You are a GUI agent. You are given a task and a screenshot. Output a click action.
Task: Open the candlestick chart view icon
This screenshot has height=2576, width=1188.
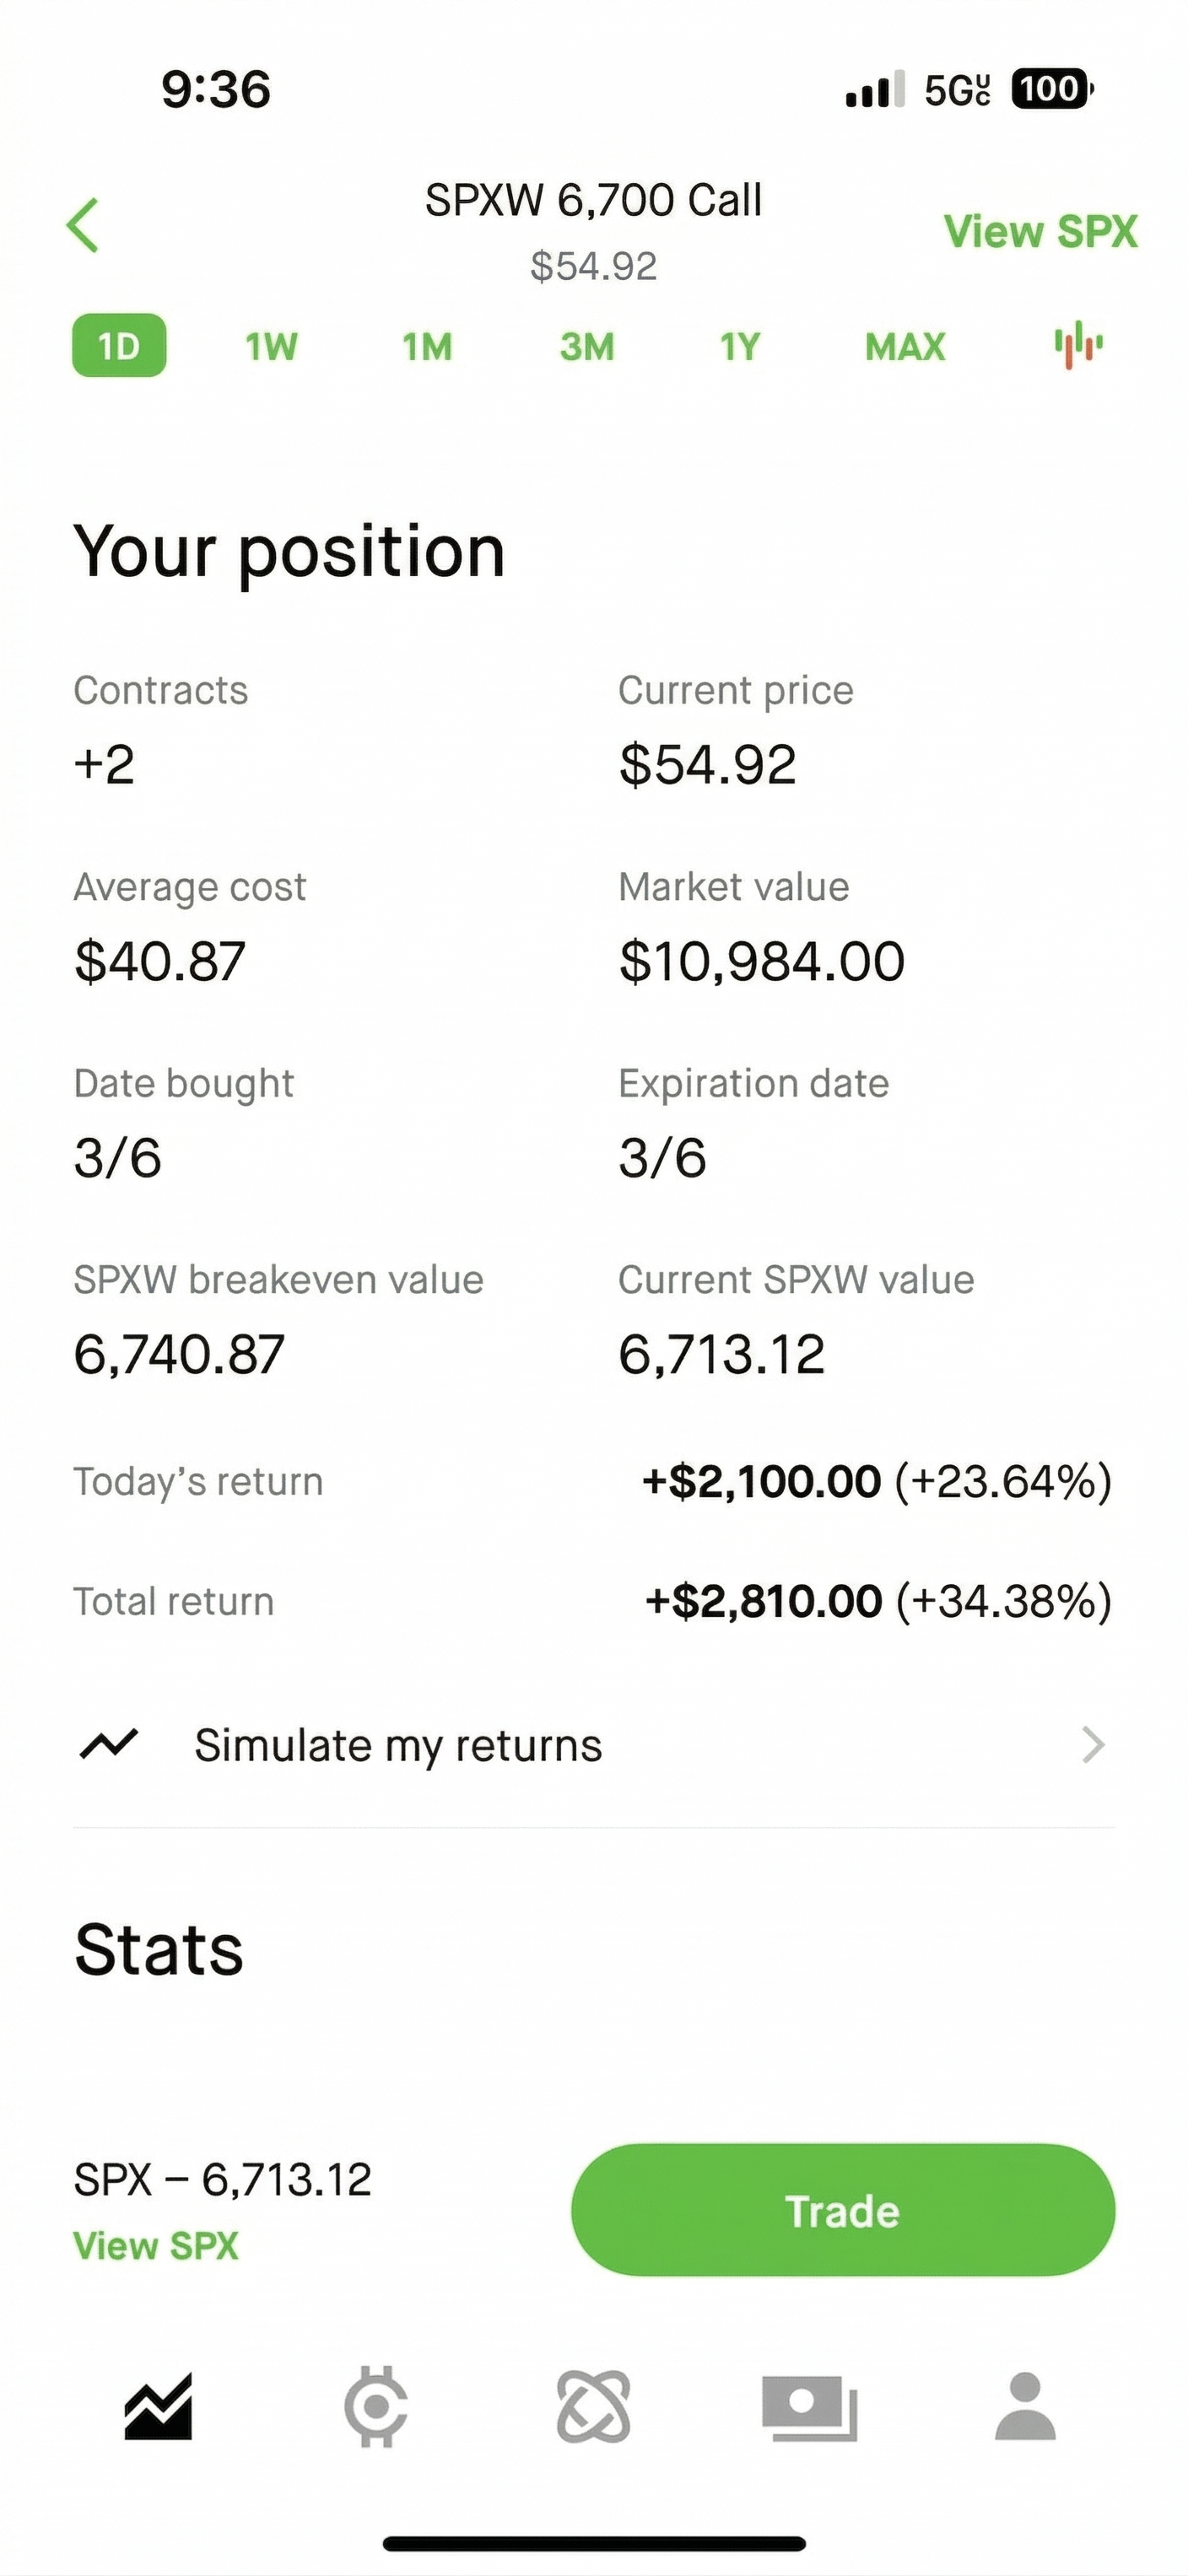click(1078, 346)
